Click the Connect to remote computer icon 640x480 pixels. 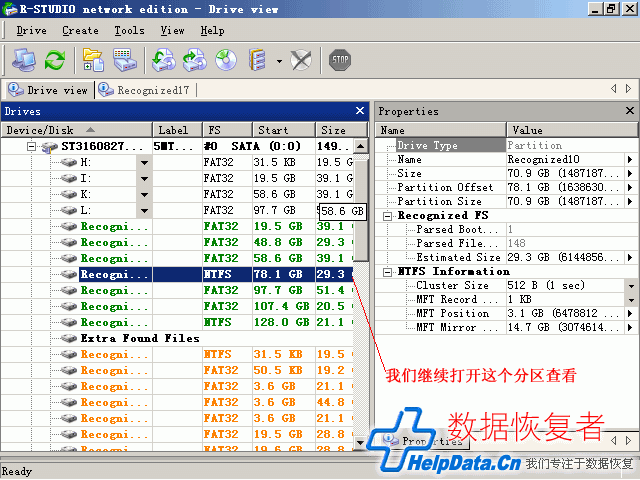pos(24,60)
